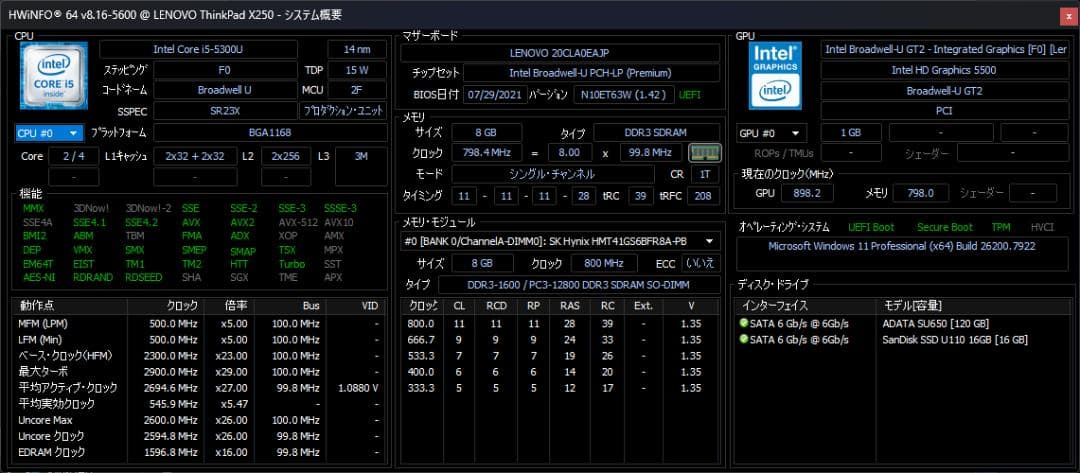
Task: Click the UEFI Boot indicator
Action: pos(871,227)
